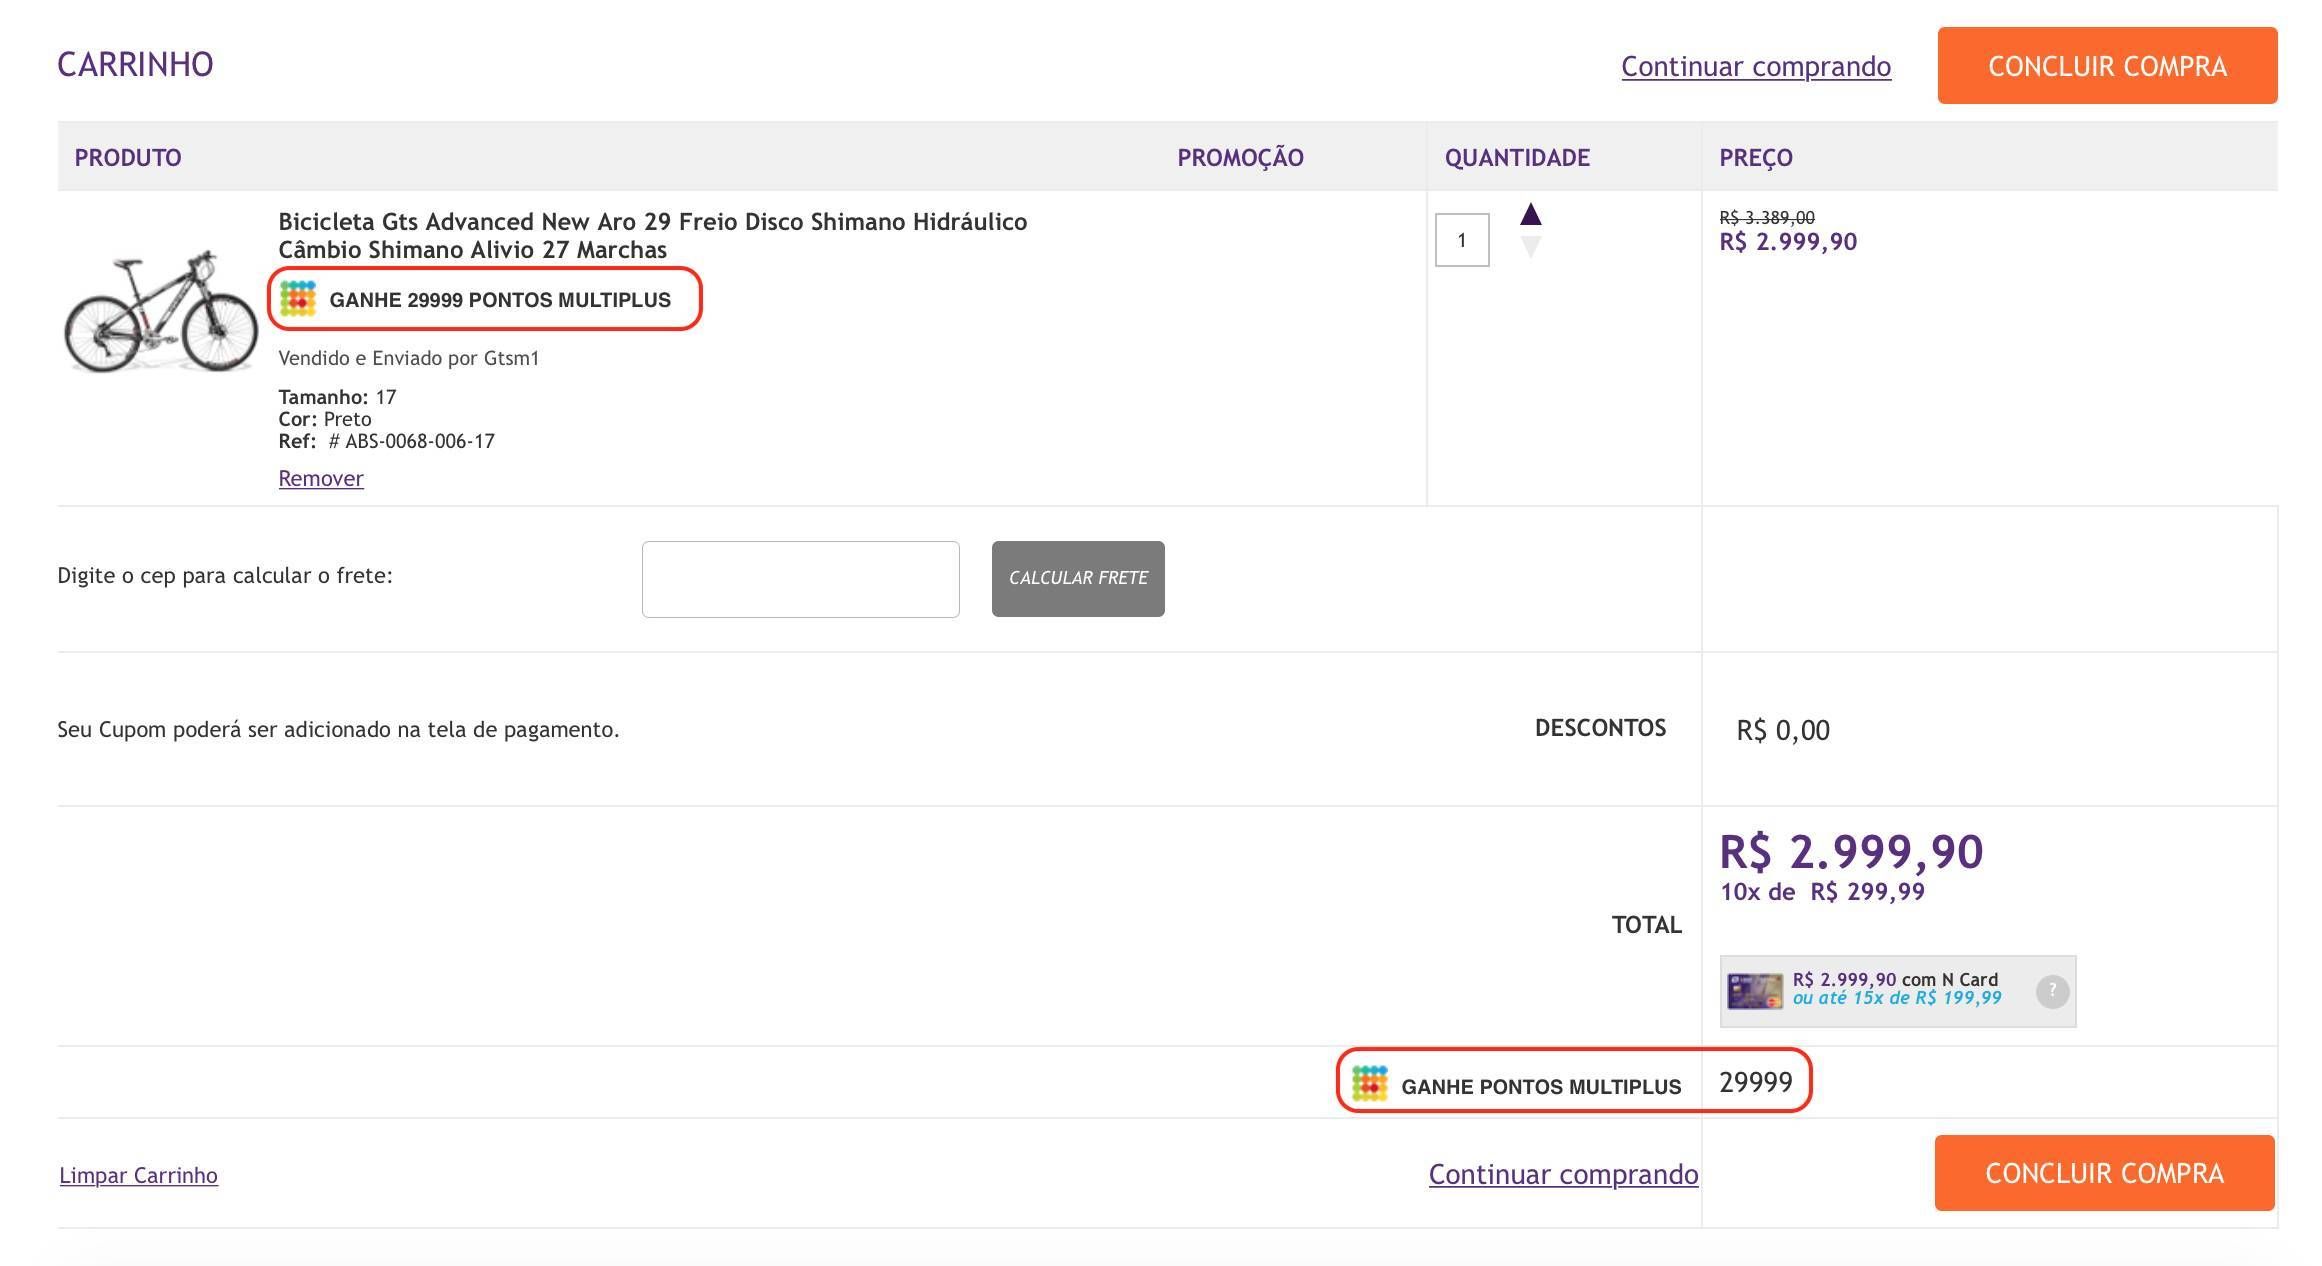The height and width of the screenshot is (1266, 2322).
Task: Click the item price R$ 2.999,90 in row
Action: pos(1788,242)
